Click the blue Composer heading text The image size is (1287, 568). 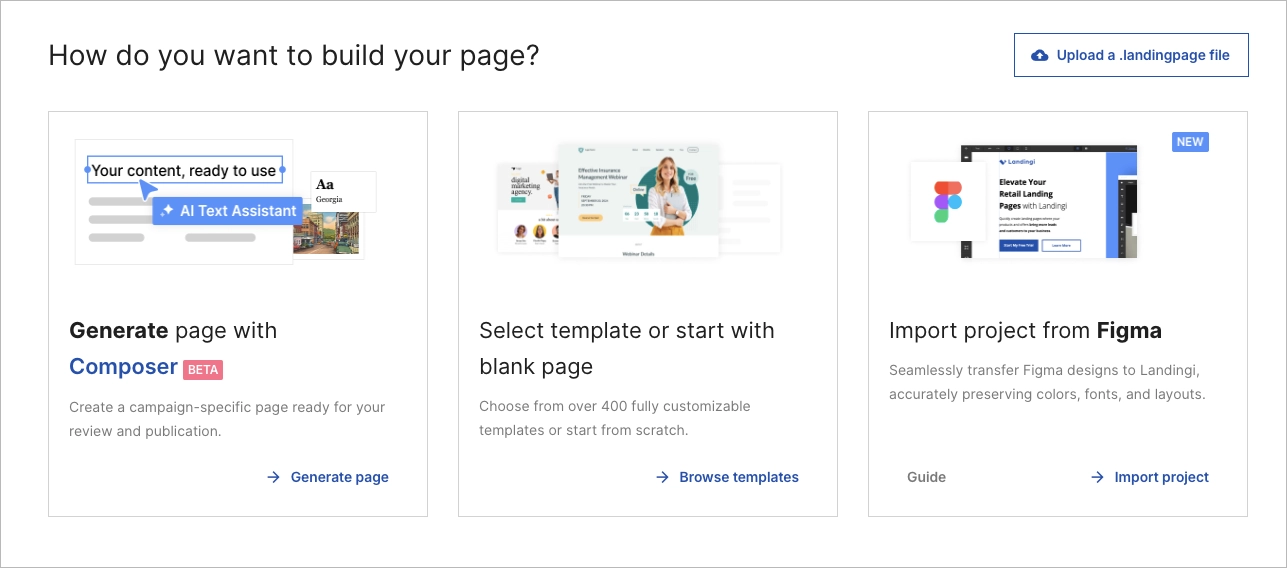coord(123,367)
